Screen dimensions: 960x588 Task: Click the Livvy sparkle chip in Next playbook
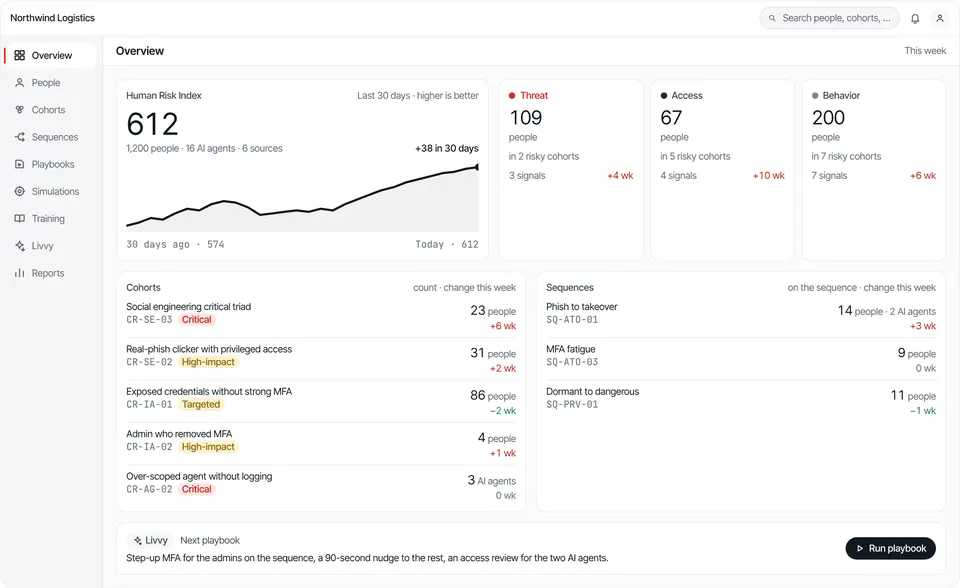click(151, 540)
